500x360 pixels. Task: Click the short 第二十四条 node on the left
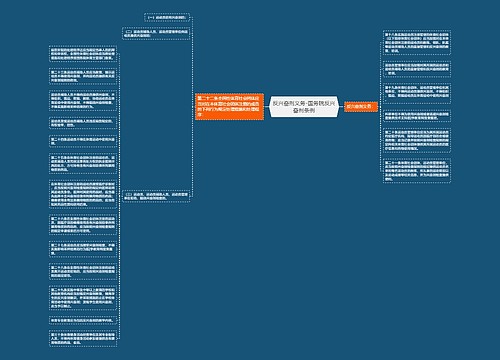83,141
